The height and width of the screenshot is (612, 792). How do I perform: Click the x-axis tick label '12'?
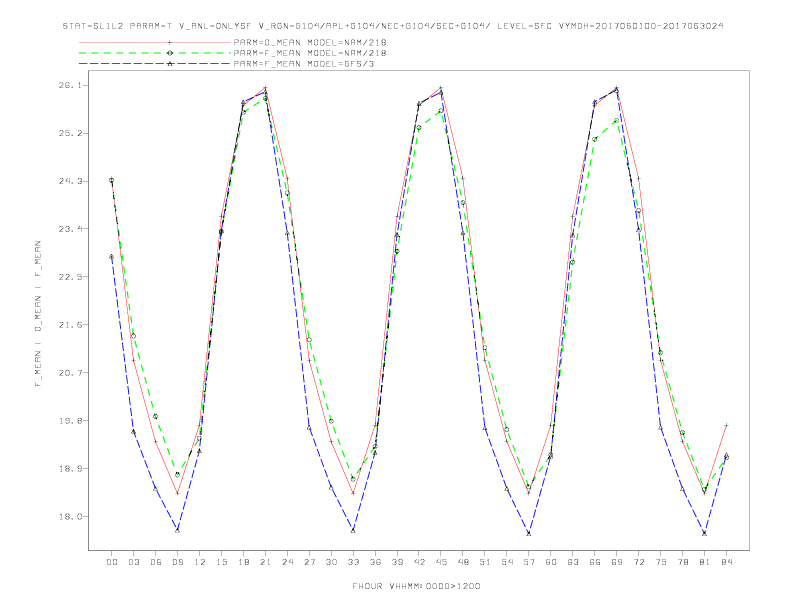click(x=200, y=562)
